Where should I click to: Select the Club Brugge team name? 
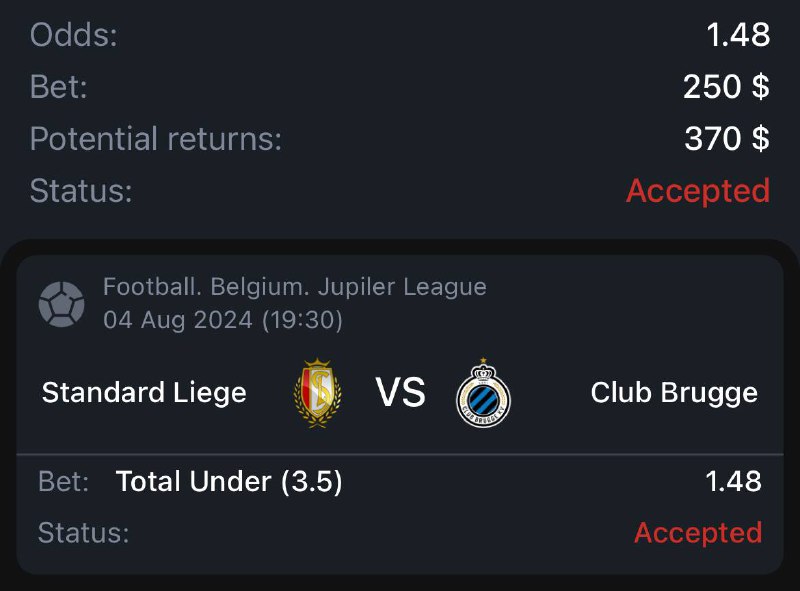(674, 393)
